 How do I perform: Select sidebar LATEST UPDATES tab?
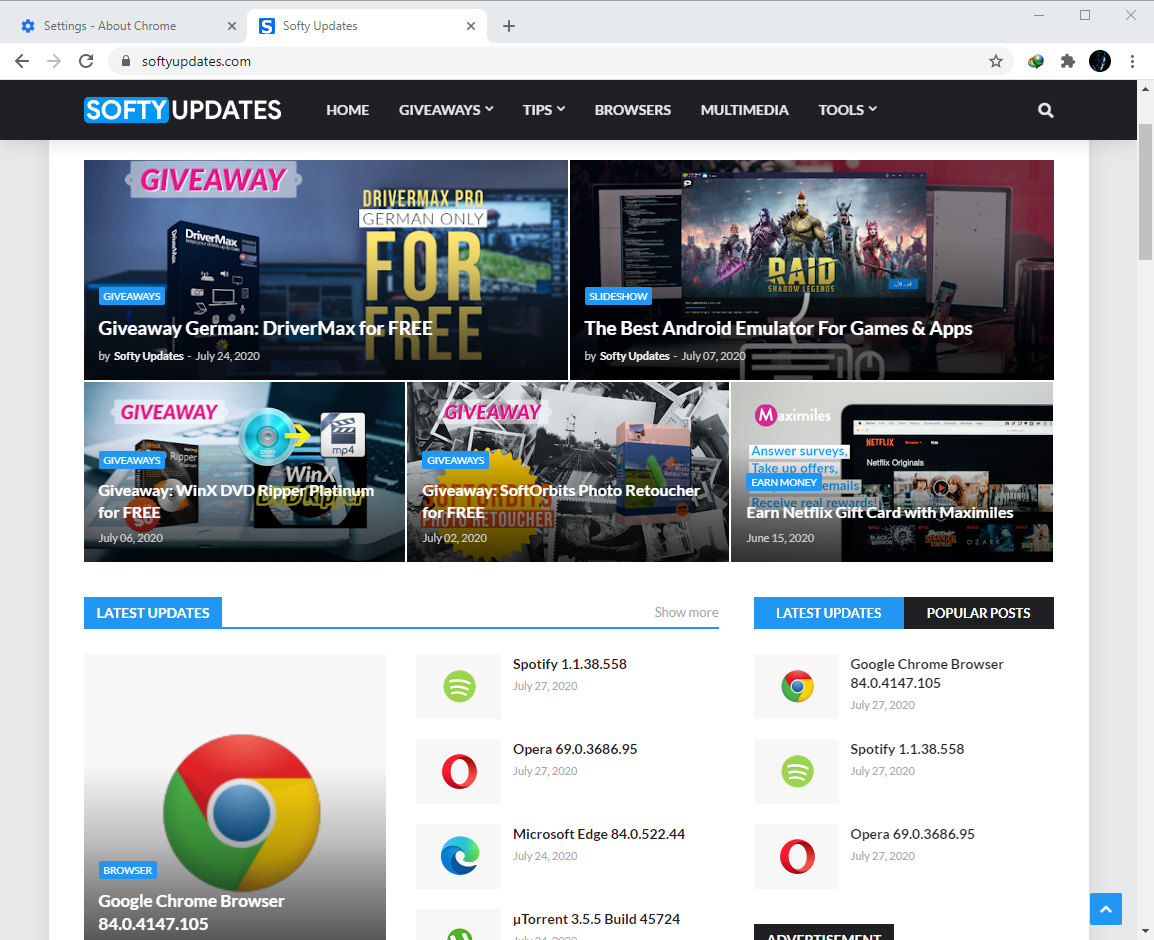(828, 613)
